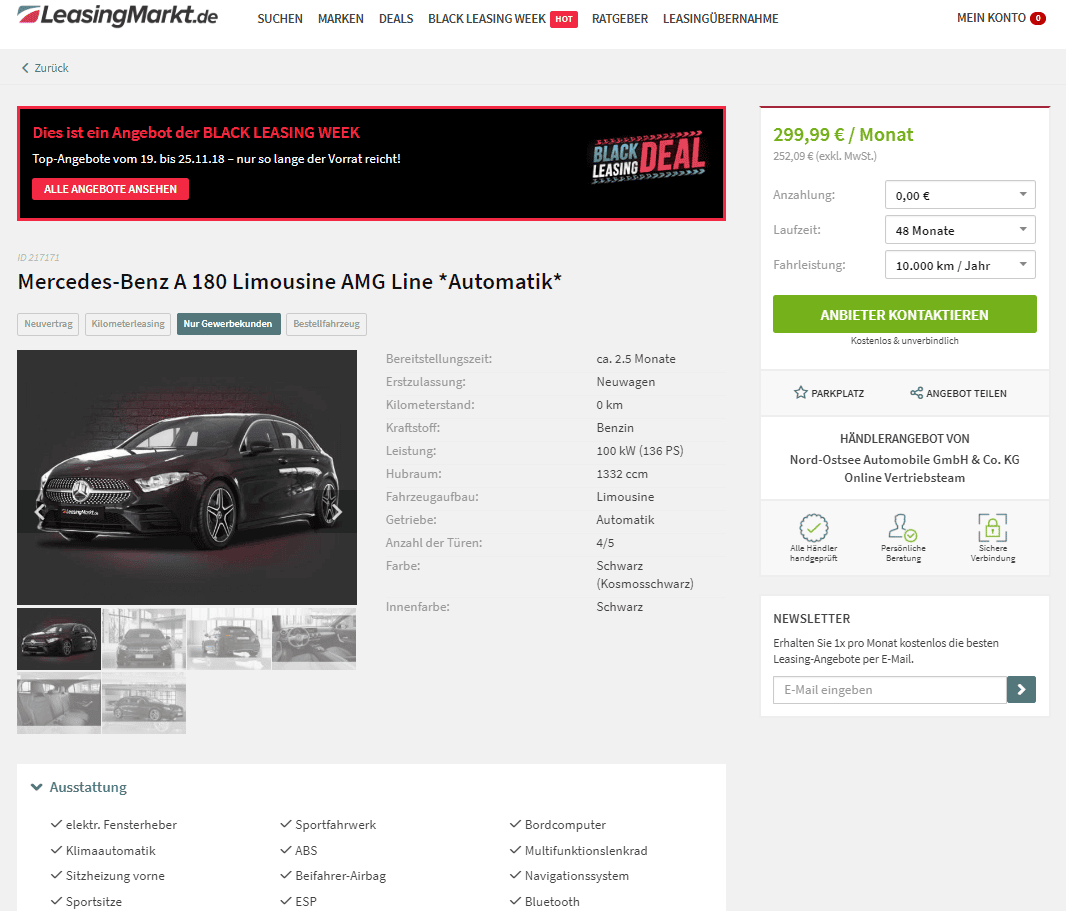Select the rear view car thumbnail
Image resolution: width=1066 pixels, height=911 pixels.
[x=229, y=639]
